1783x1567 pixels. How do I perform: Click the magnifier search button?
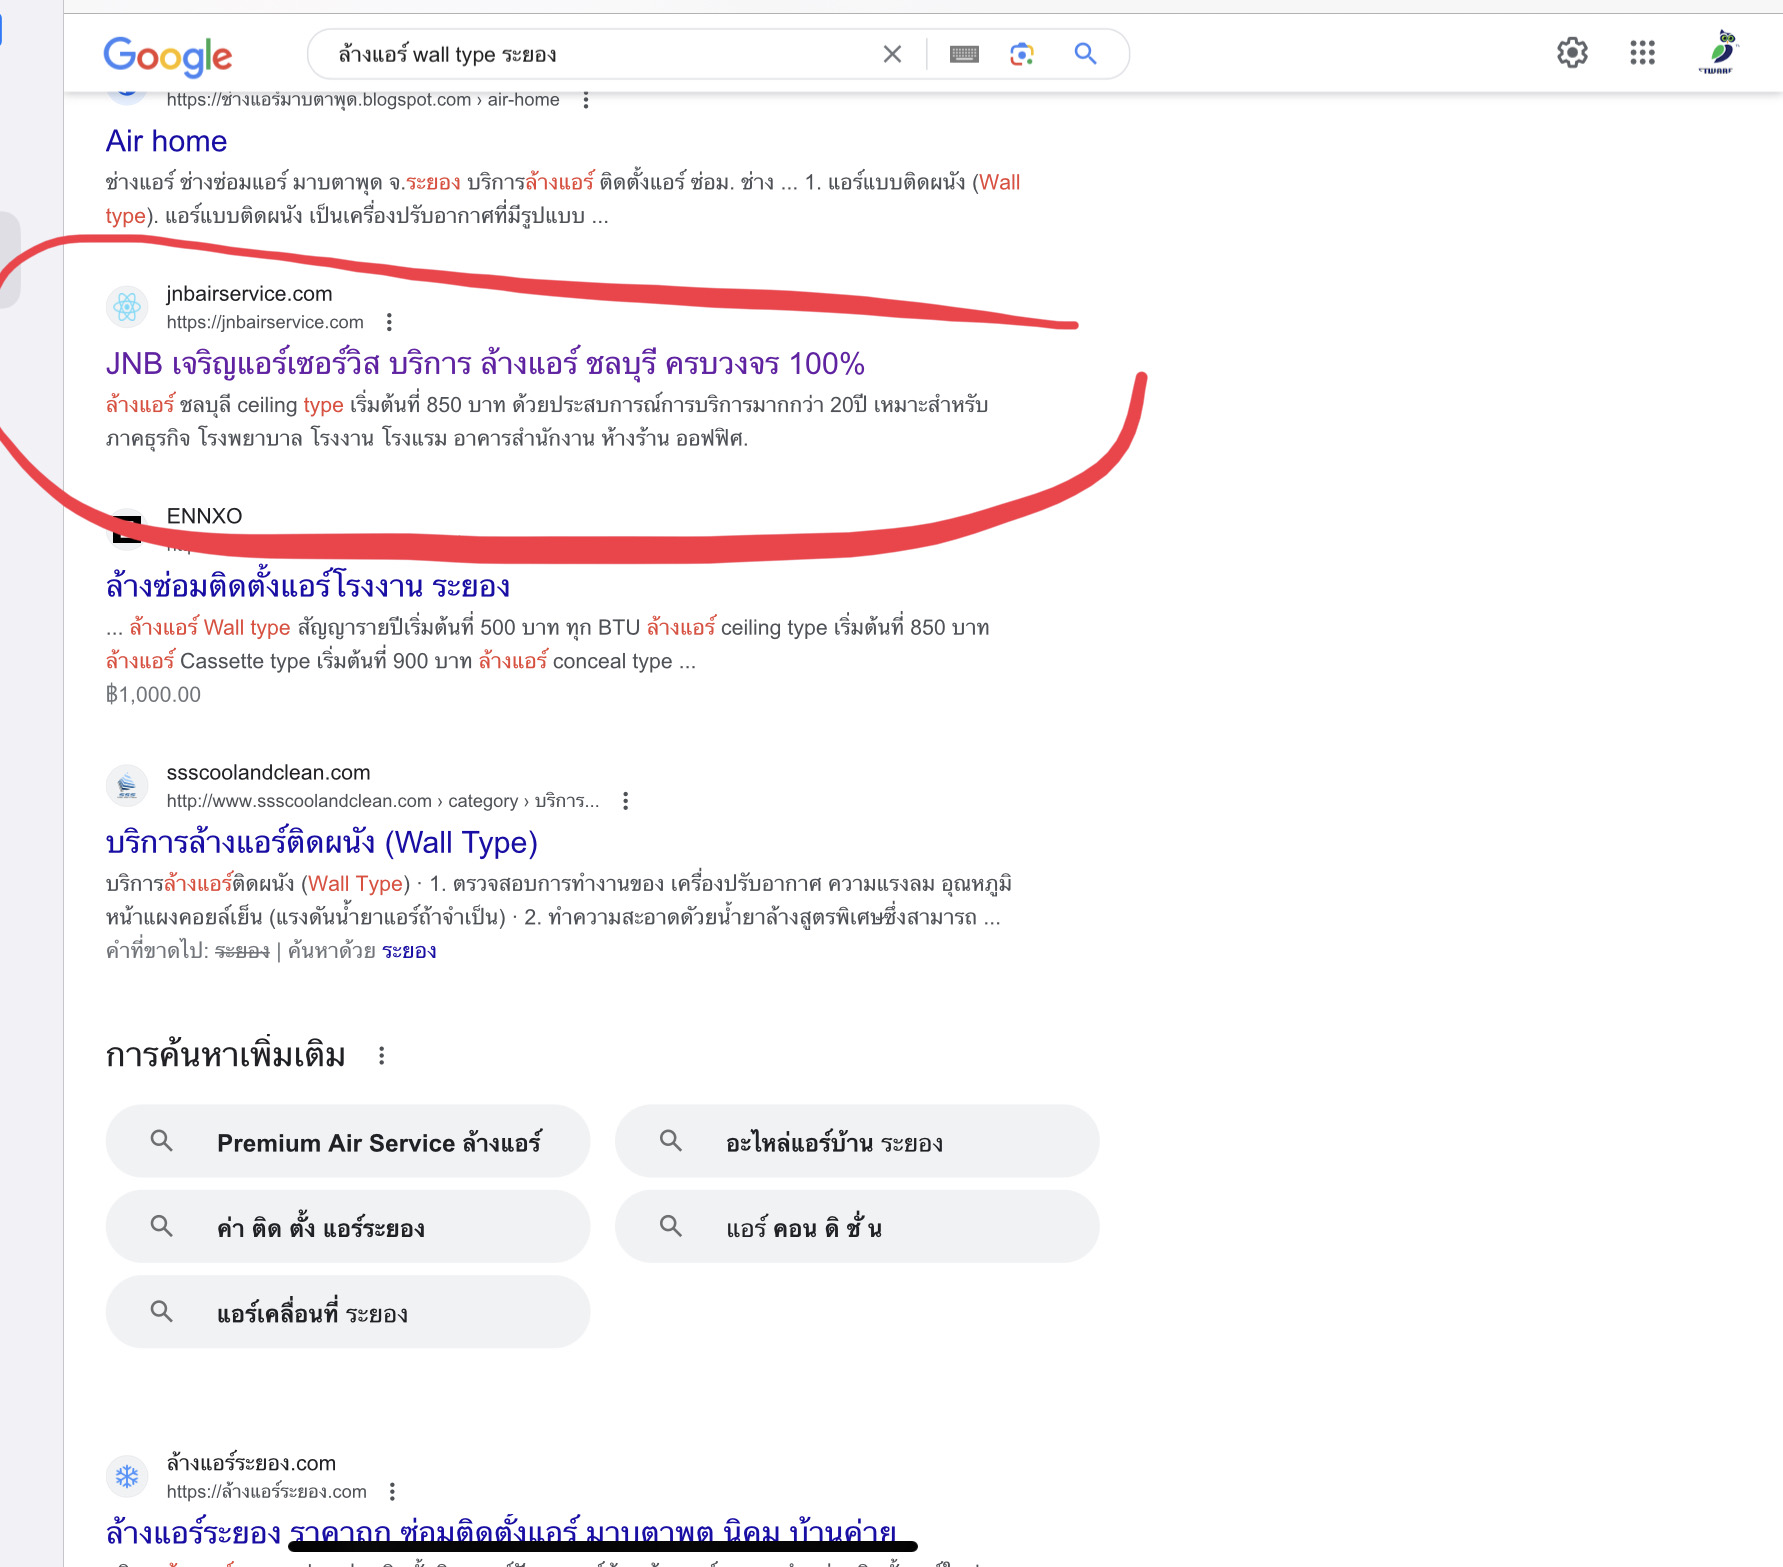[1085, 54]
